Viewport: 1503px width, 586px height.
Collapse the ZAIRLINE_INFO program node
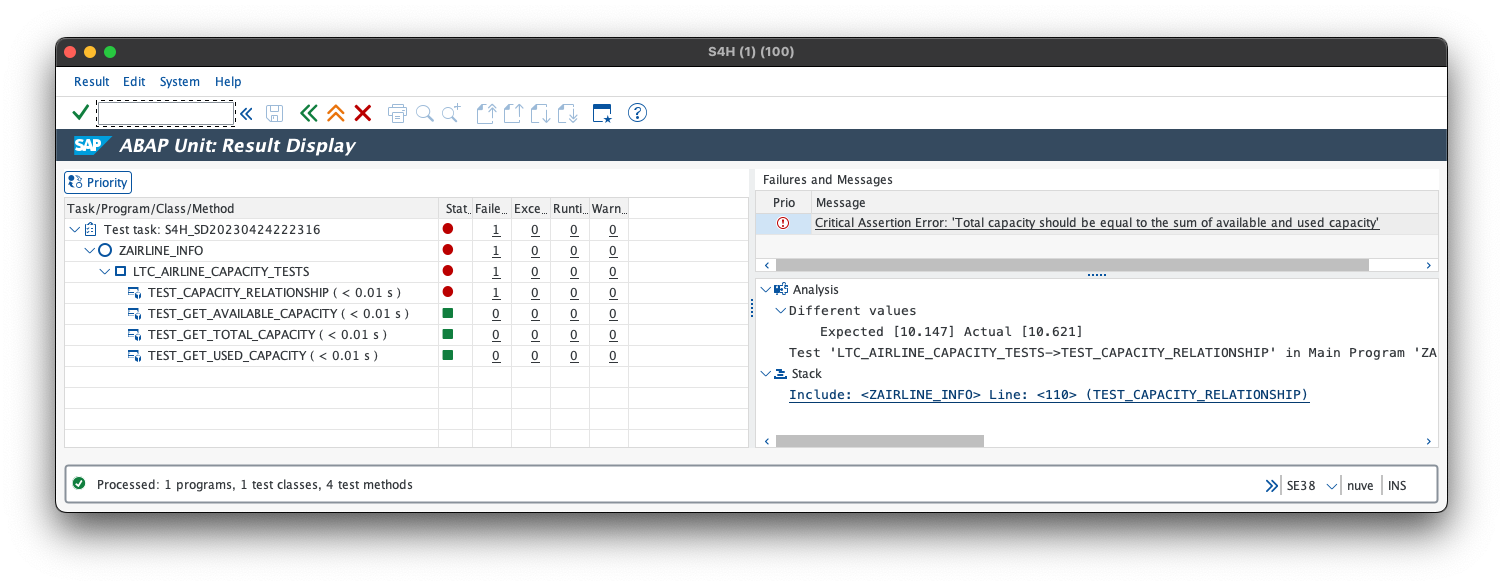click(89, 250)
